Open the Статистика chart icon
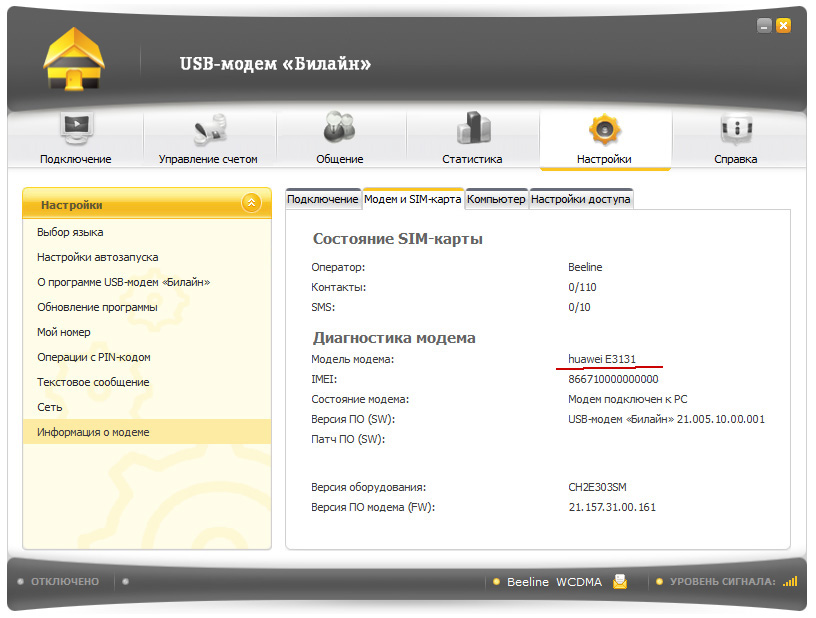This screenshot has height=618, width=816. [x=474, y=127]
